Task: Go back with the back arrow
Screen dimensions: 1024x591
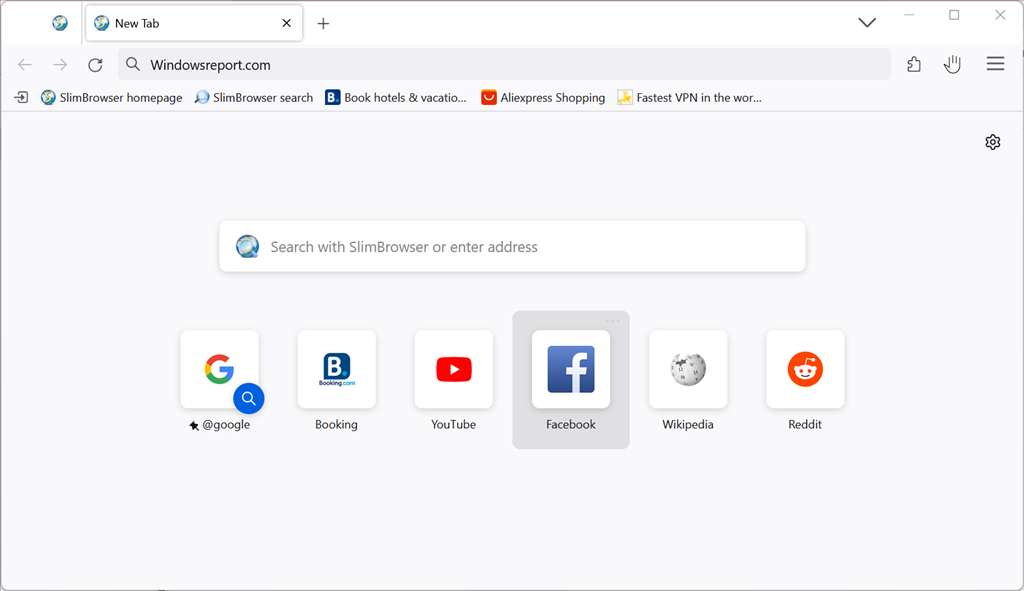Action: click(25, 64)
